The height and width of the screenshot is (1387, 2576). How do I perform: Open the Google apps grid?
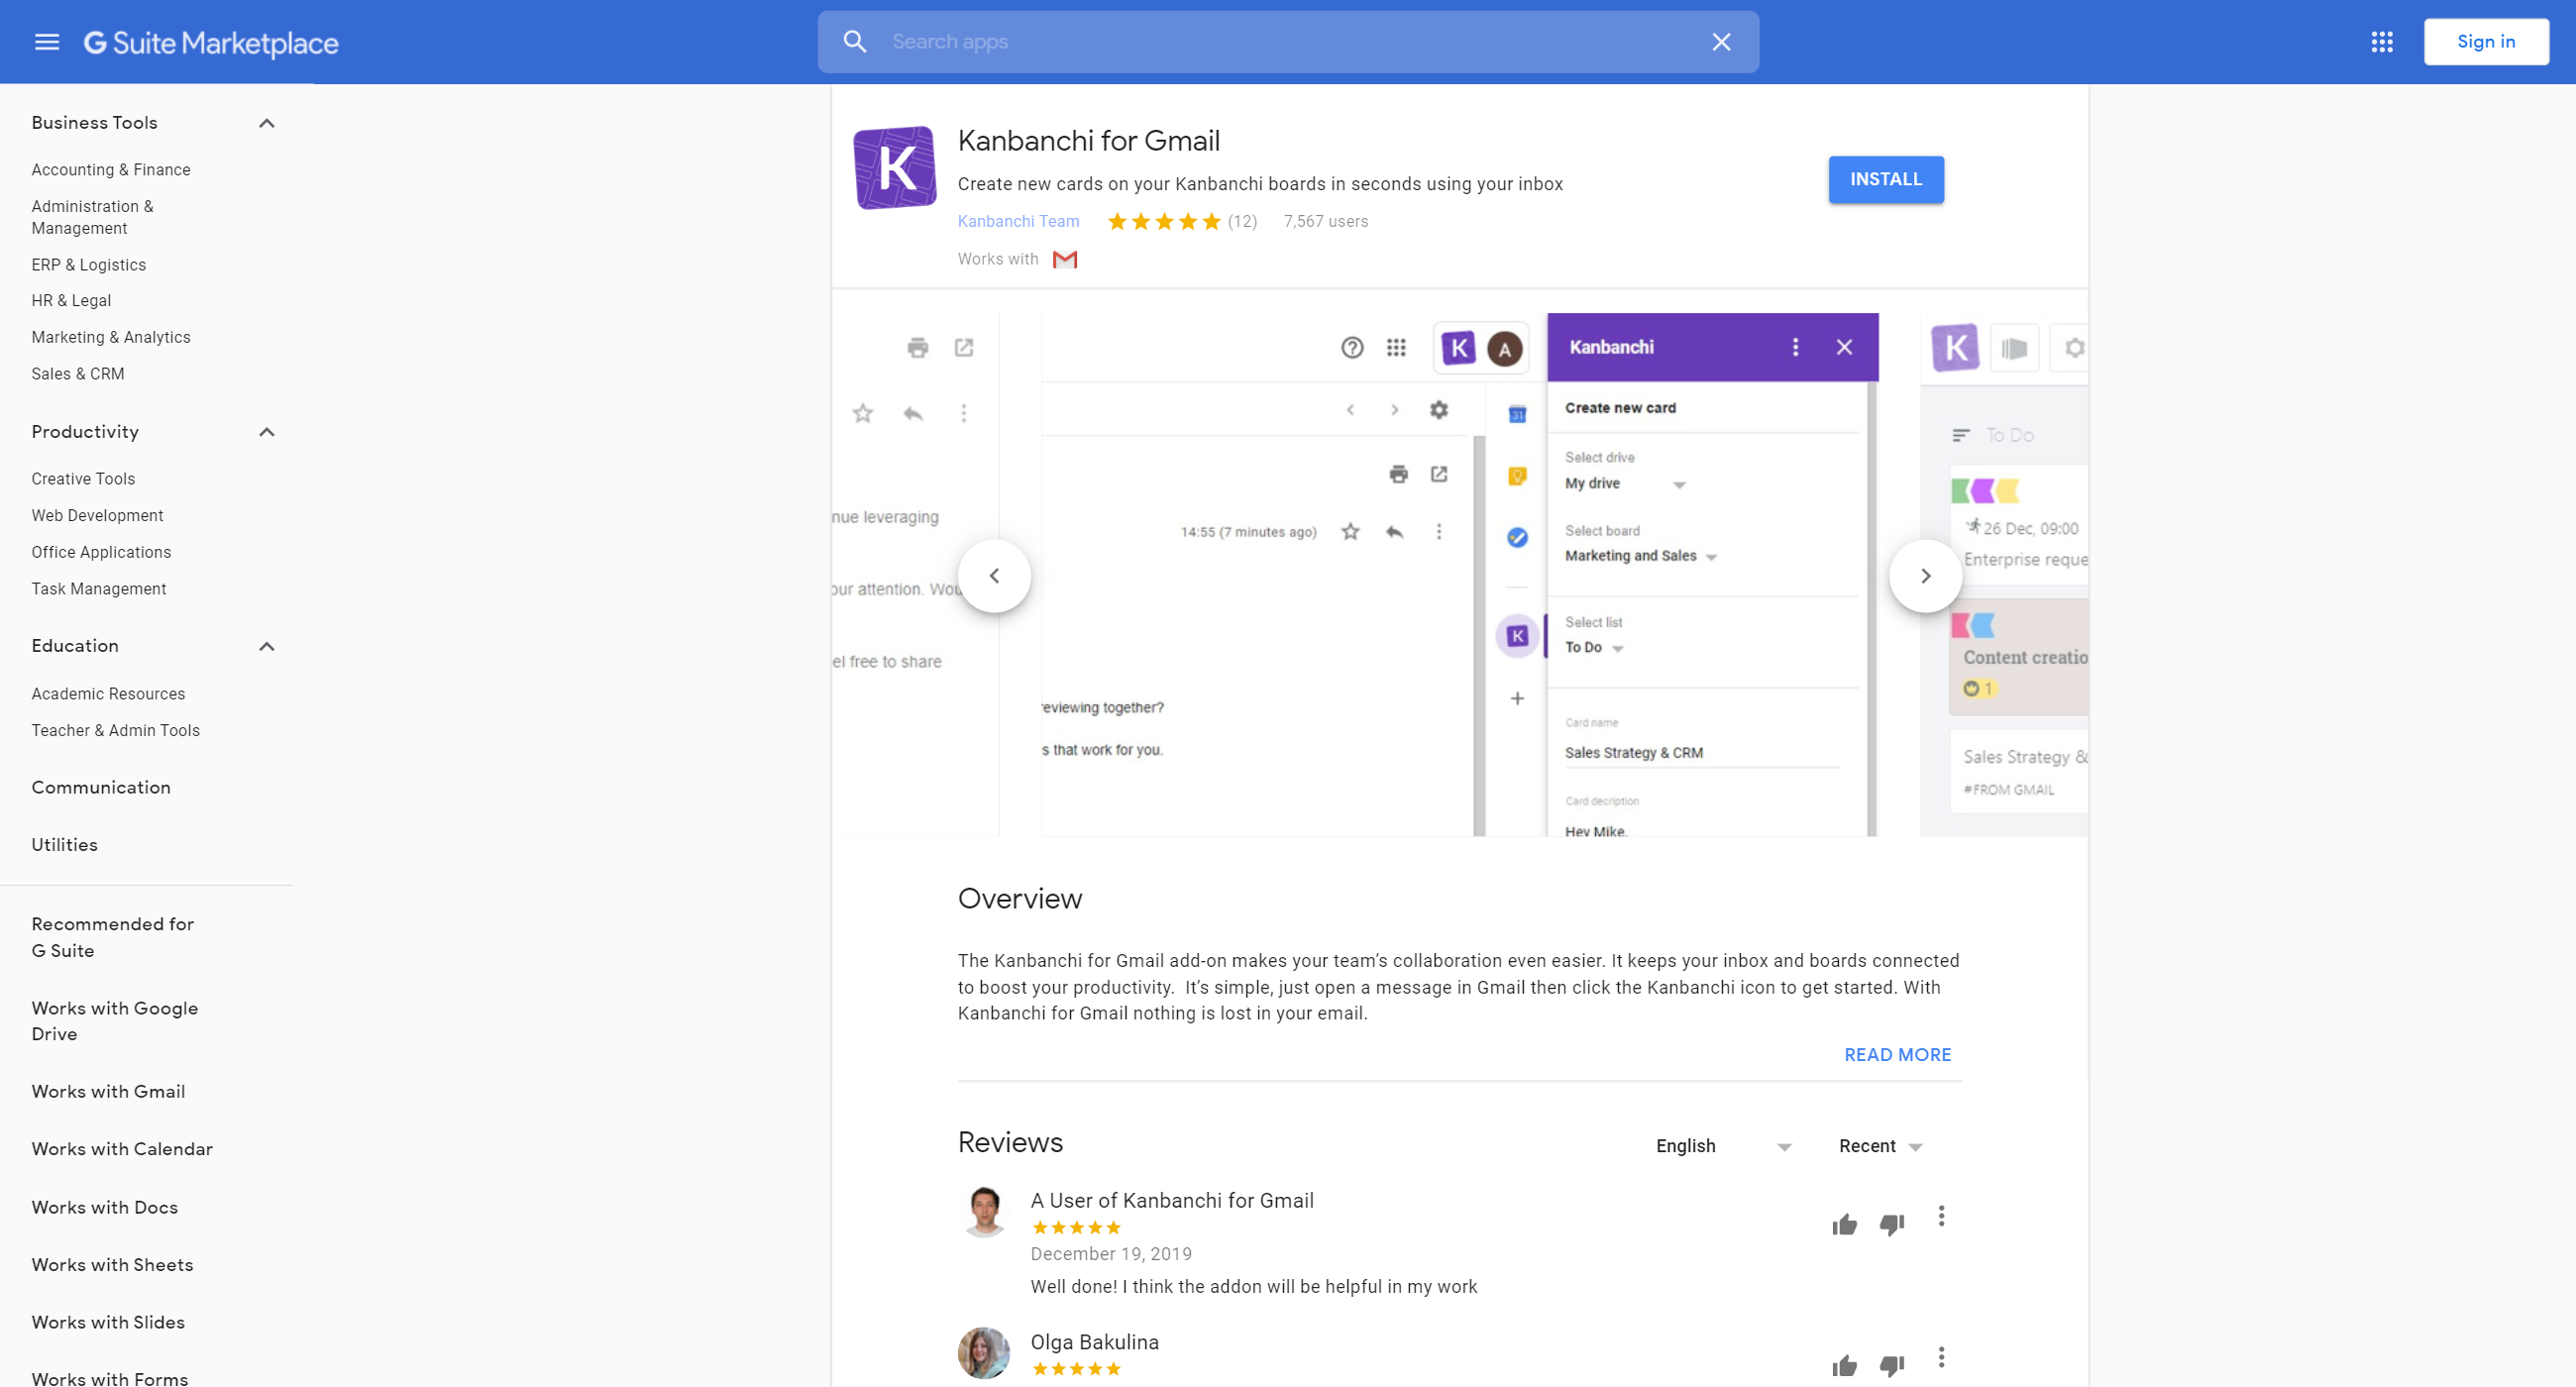click(x=2381, y=42)
